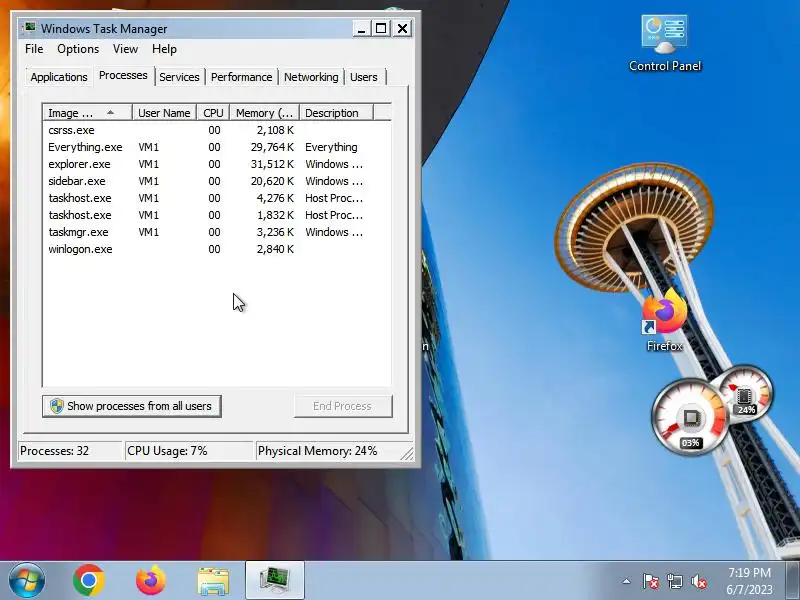Select the explorer.exe process row
The image size is (800, 600).
tap(217, 164)
